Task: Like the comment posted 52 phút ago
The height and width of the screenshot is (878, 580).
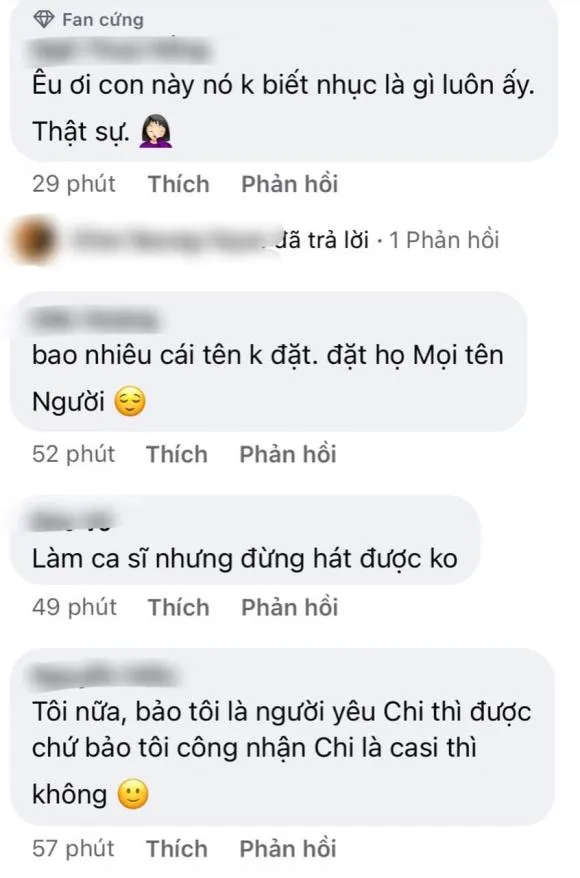Action: click(177, 454)
